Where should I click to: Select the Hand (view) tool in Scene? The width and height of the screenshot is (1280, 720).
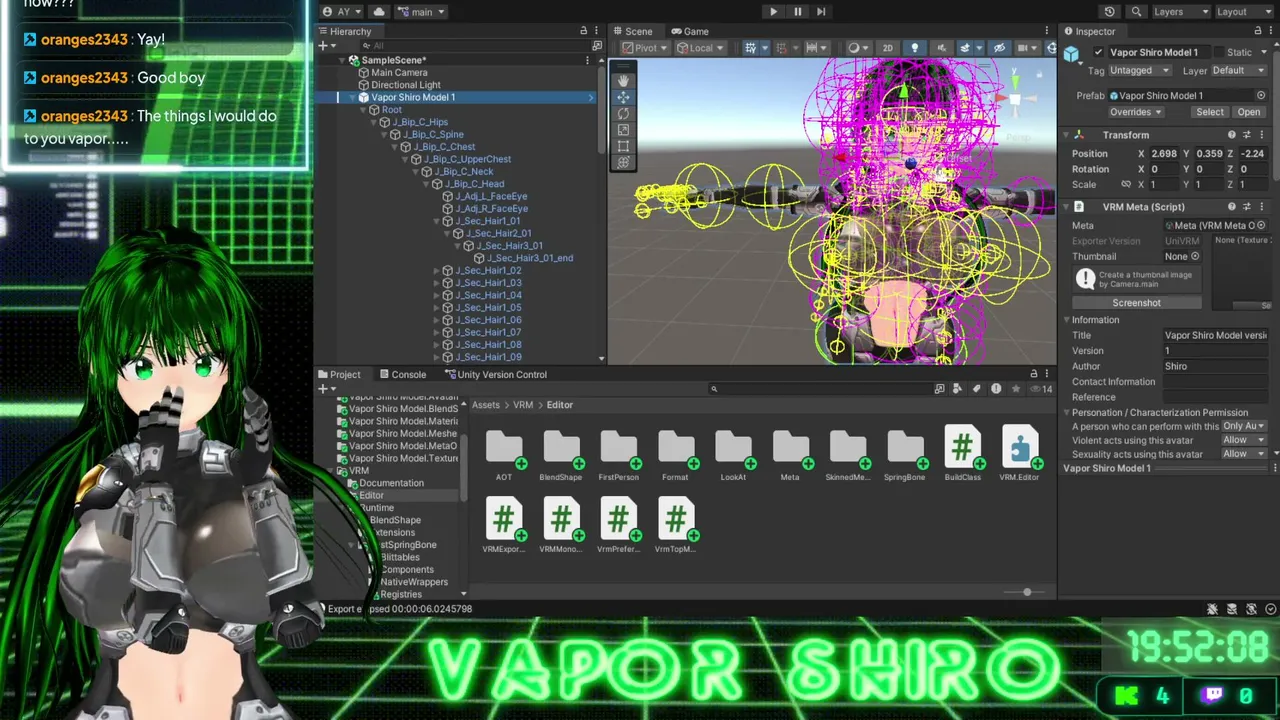point(623,80)
